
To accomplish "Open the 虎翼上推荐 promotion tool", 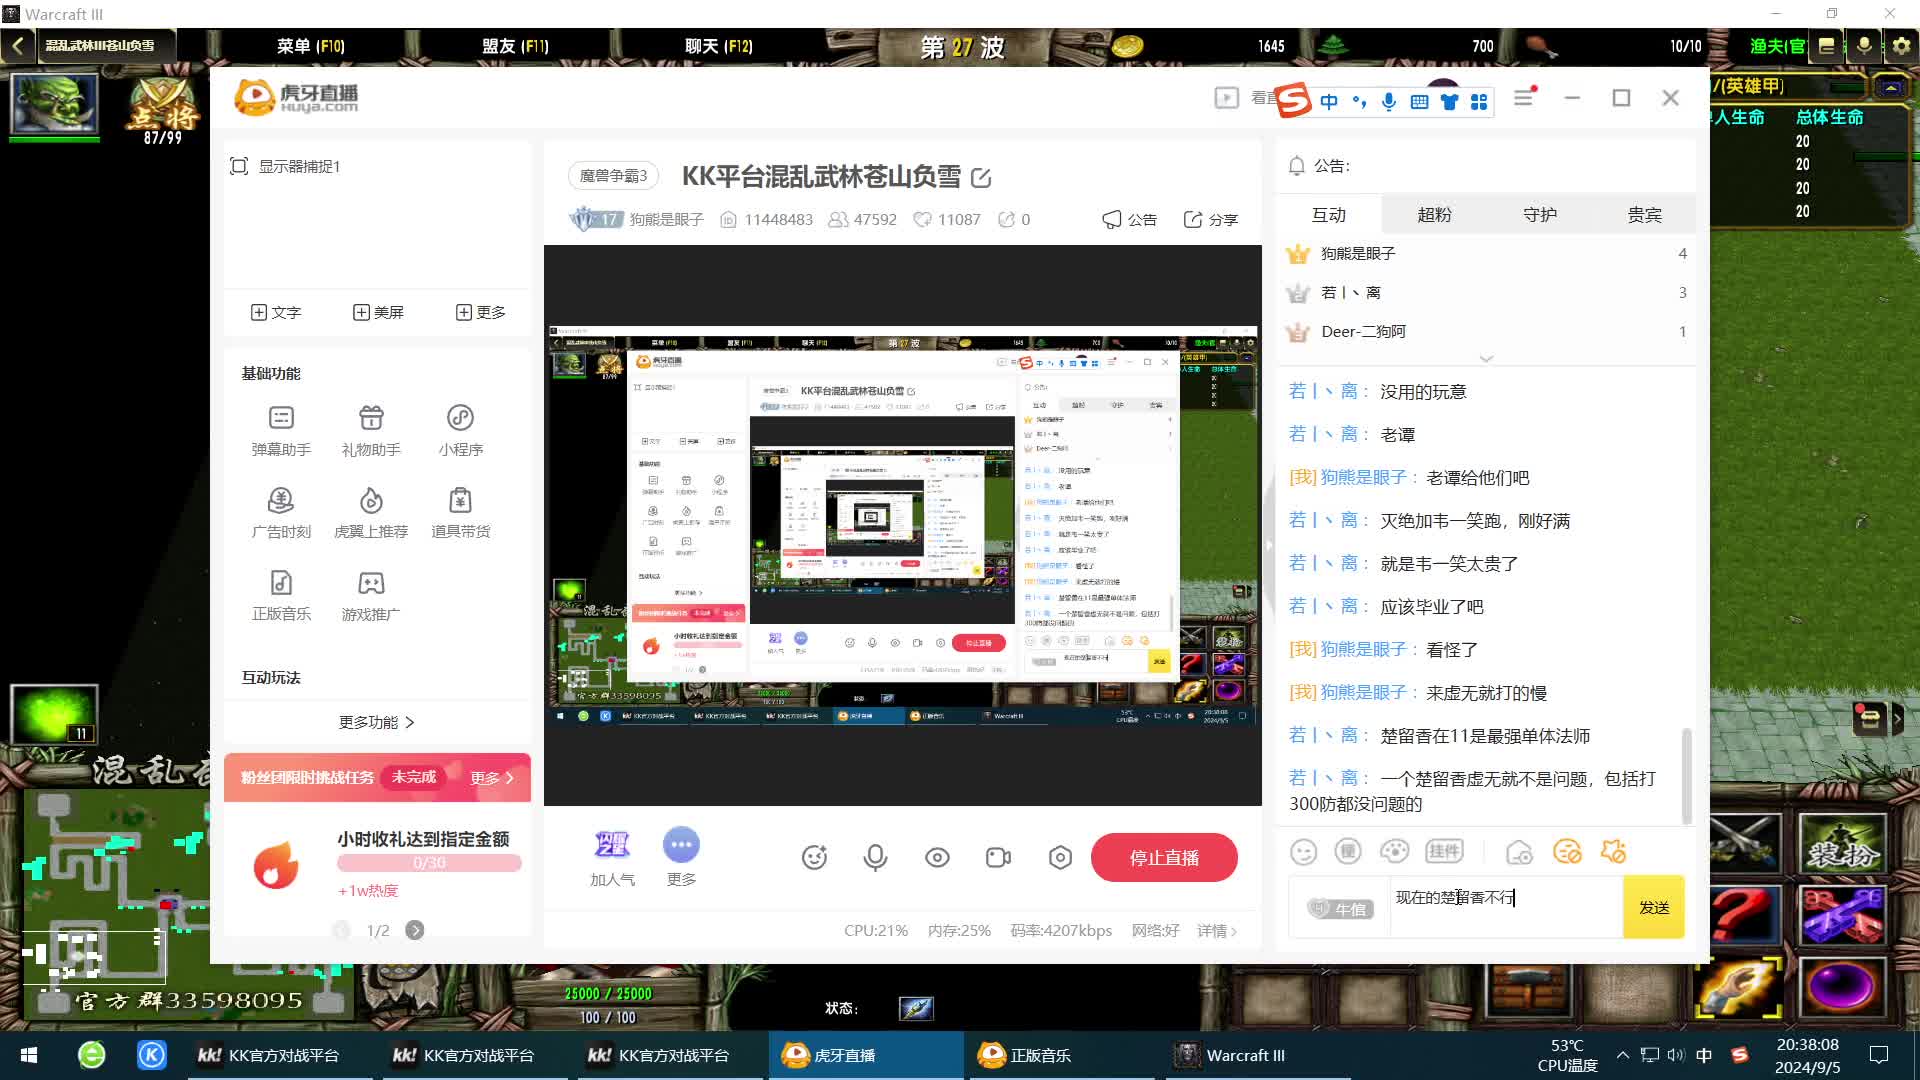I will point(371,513).
